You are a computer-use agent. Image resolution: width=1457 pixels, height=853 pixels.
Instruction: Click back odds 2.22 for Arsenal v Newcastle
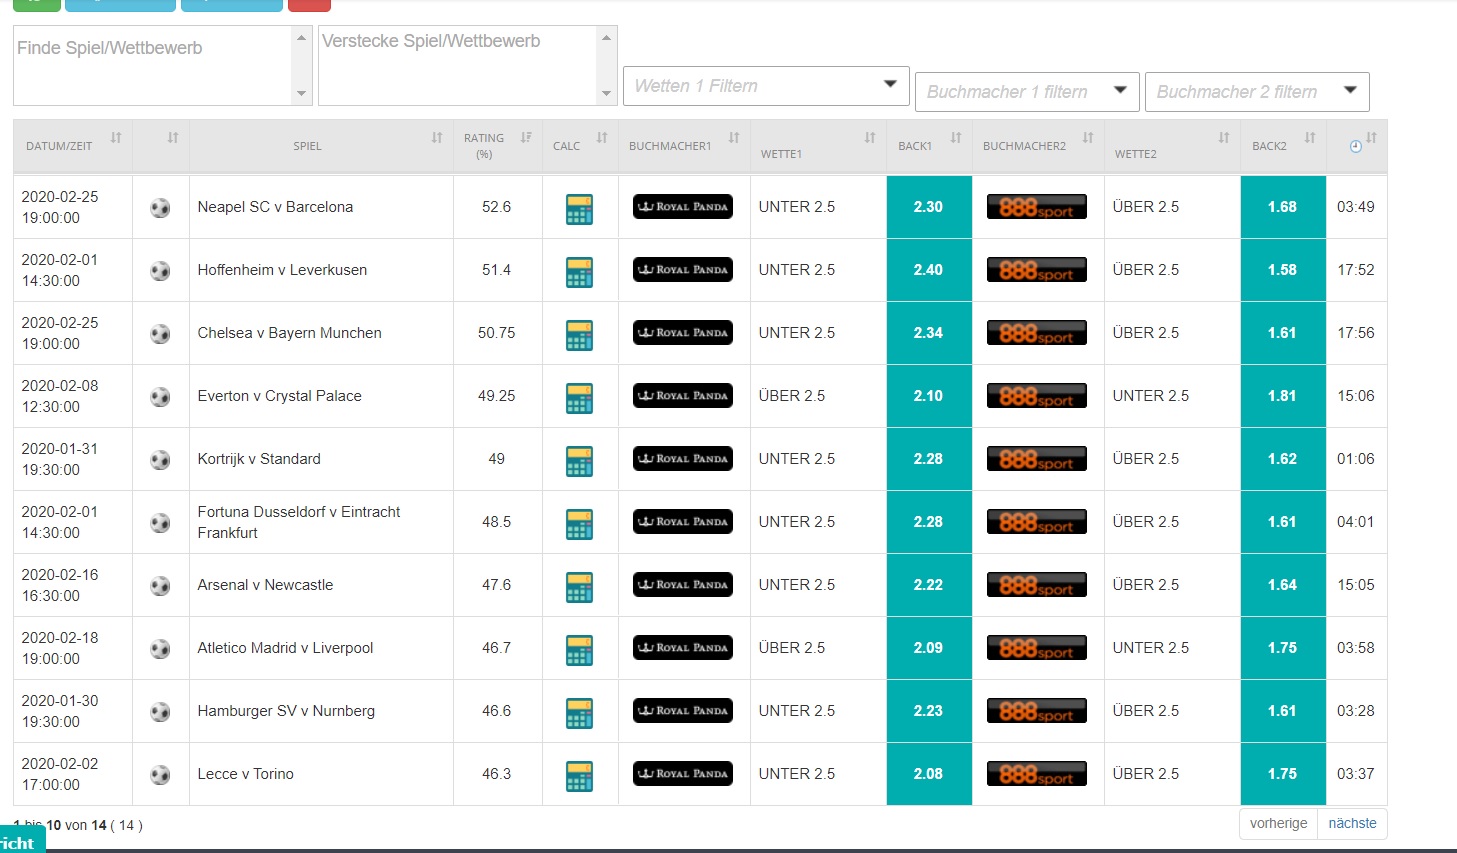[x=929, y=585]
